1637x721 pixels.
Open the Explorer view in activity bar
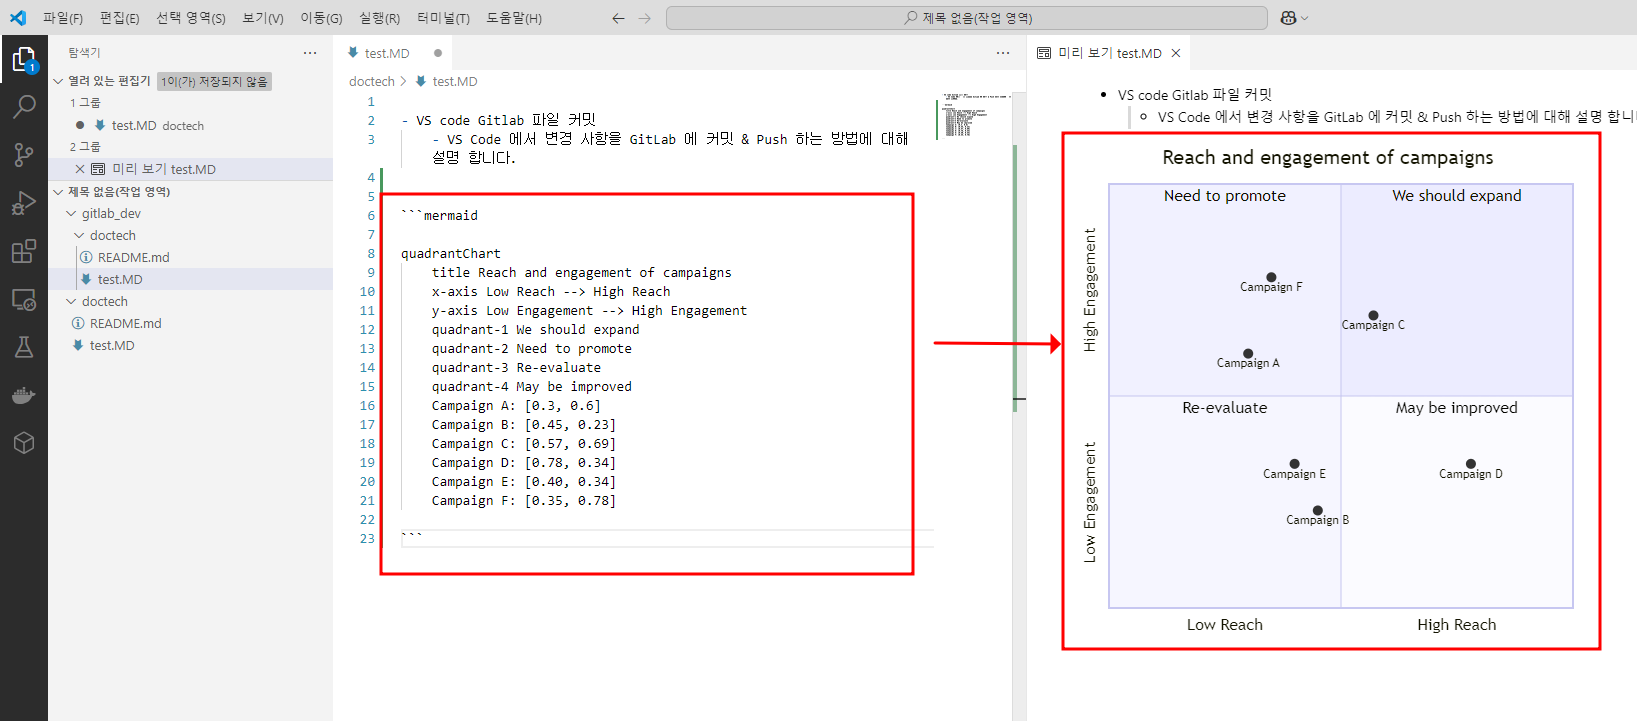coord(24,61)
